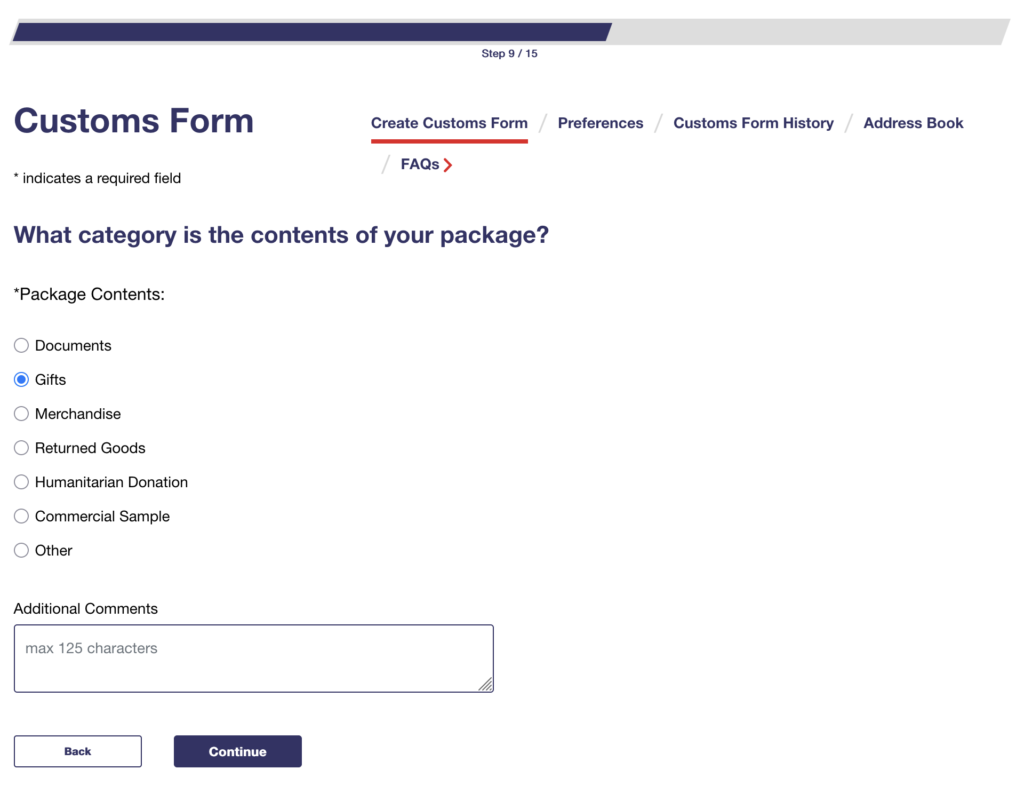The image size is (1024, 793).
Task: Select Commercial Sample category
Action: click(21, 516)
